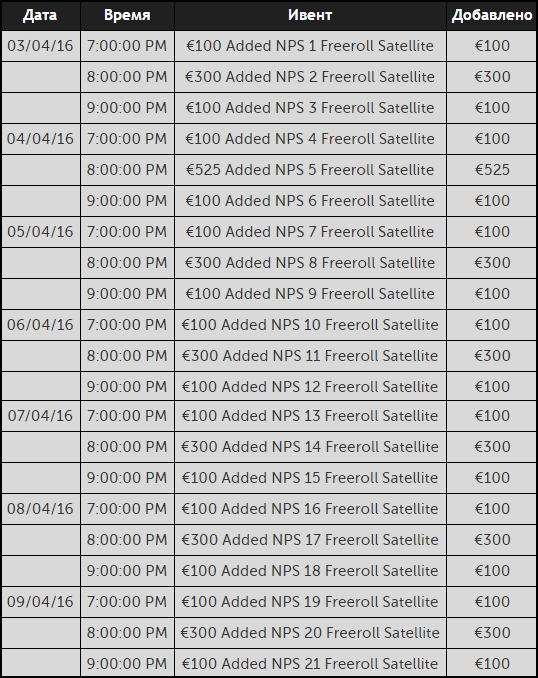Click the 06/04/16 date cell

coord(40,325)
